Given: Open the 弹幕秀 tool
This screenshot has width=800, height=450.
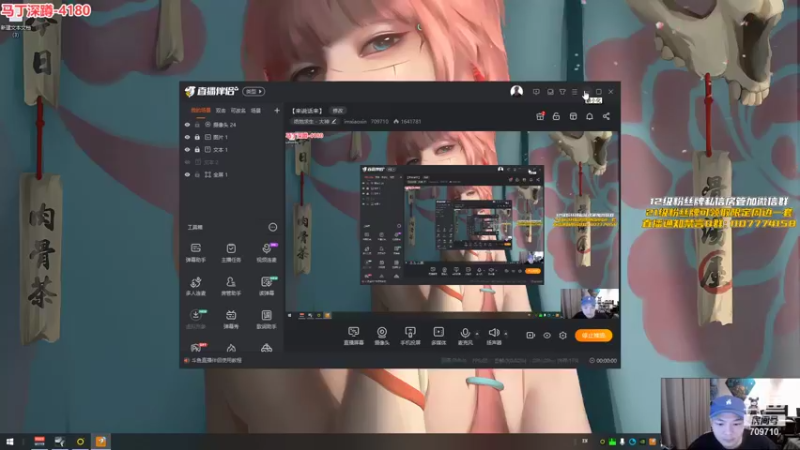Looking at the screenshot, I should [231, 319].
